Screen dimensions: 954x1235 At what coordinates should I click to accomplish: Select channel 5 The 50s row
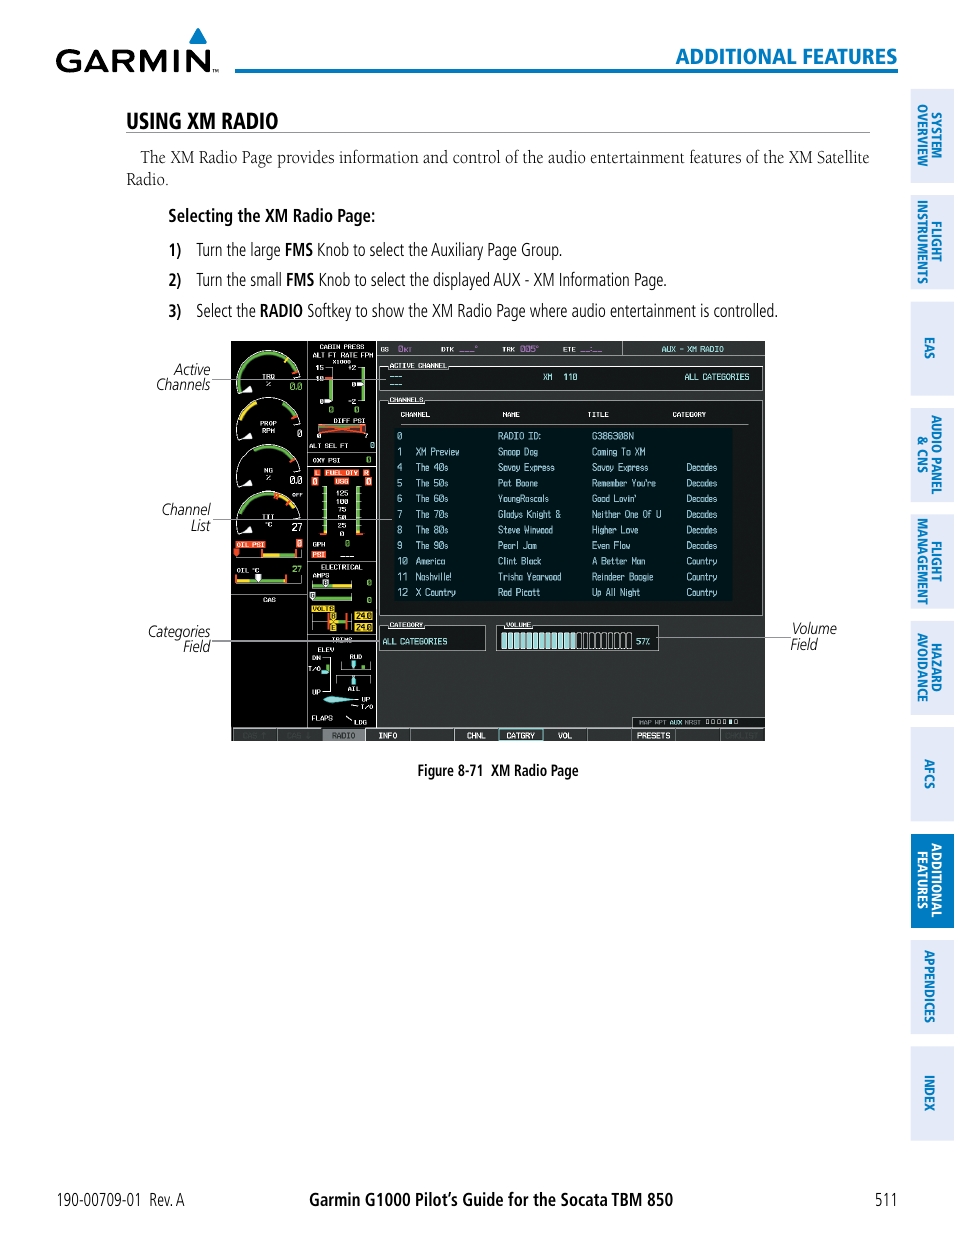click(563, 483)
